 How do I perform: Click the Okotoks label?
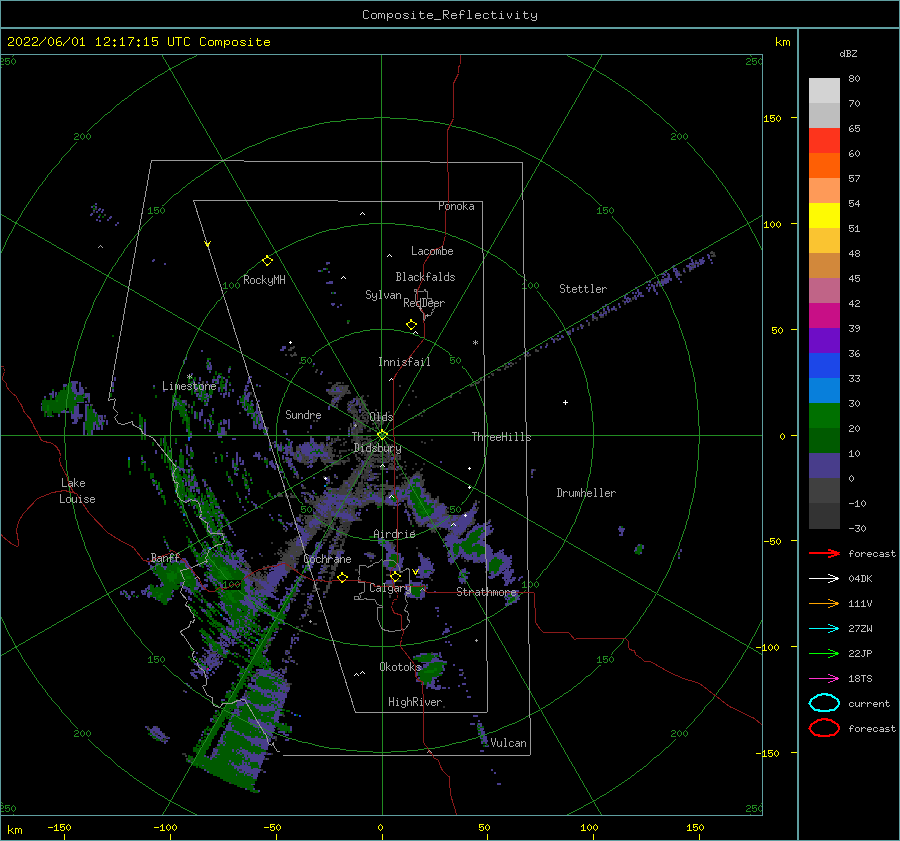(400, 666)
